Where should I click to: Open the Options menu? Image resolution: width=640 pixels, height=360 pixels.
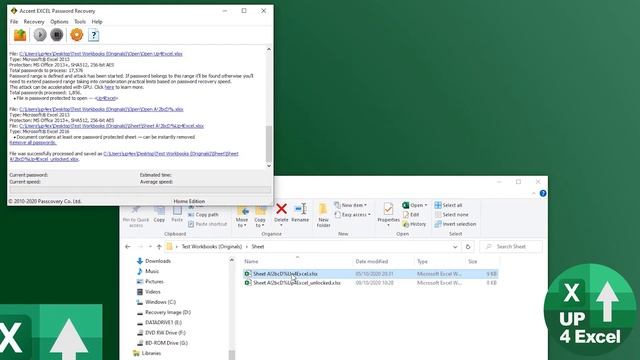pyautogui.click(x=59, y=22)
